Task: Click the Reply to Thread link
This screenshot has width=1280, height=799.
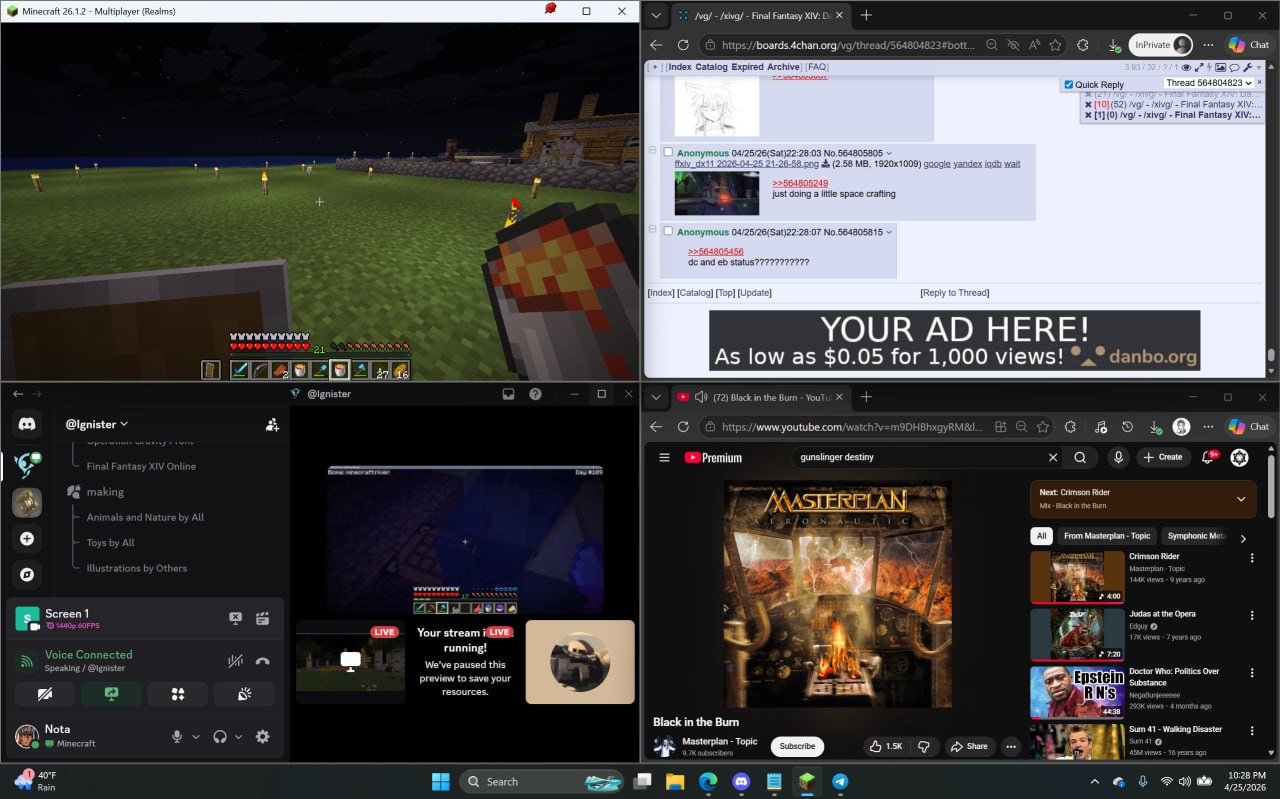Action: tap(954, 293)
